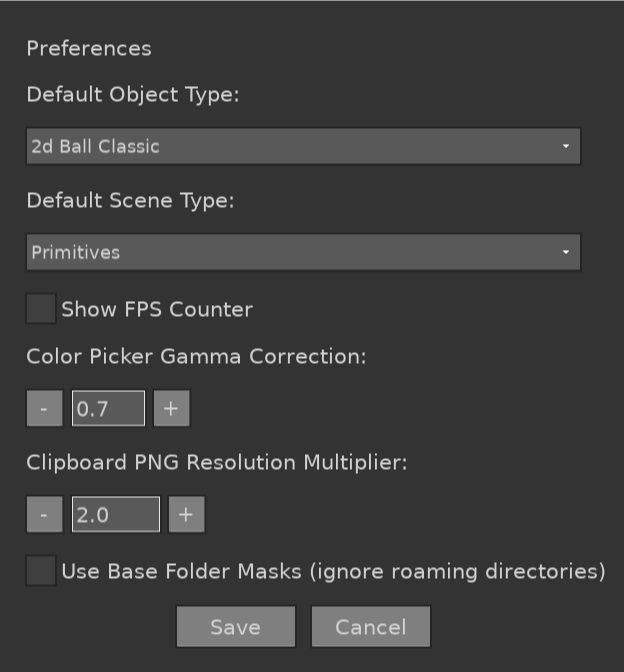624x672 pixels.
Task: Focus the gamma correction field showing 0.7
Action: 108,409
